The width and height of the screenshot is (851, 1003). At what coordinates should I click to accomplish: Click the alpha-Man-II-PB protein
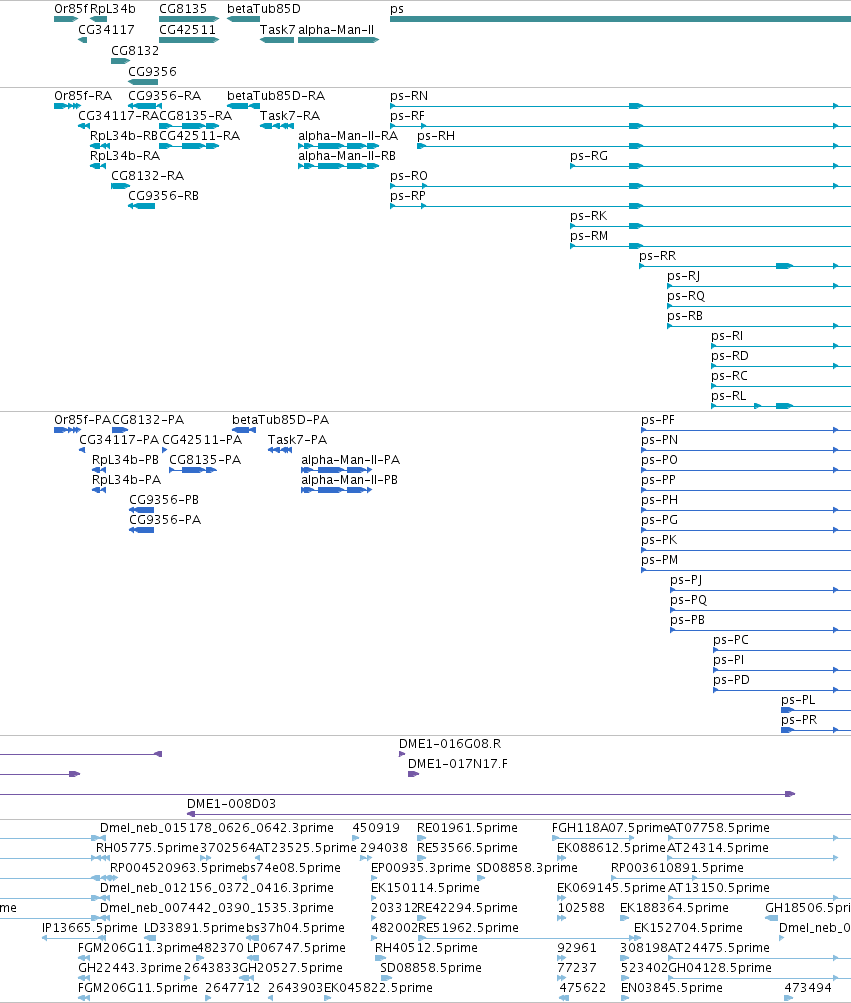coord(337,489)
